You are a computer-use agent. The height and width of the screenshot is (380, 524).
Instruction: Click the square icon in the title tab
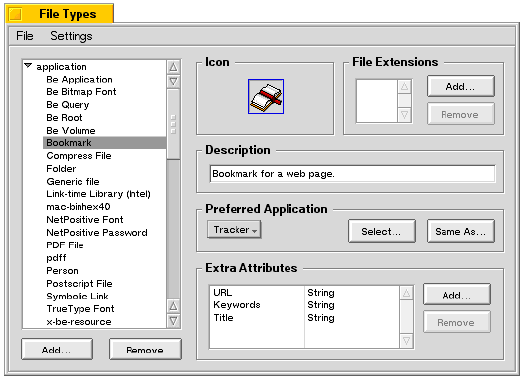coord(15,14)
